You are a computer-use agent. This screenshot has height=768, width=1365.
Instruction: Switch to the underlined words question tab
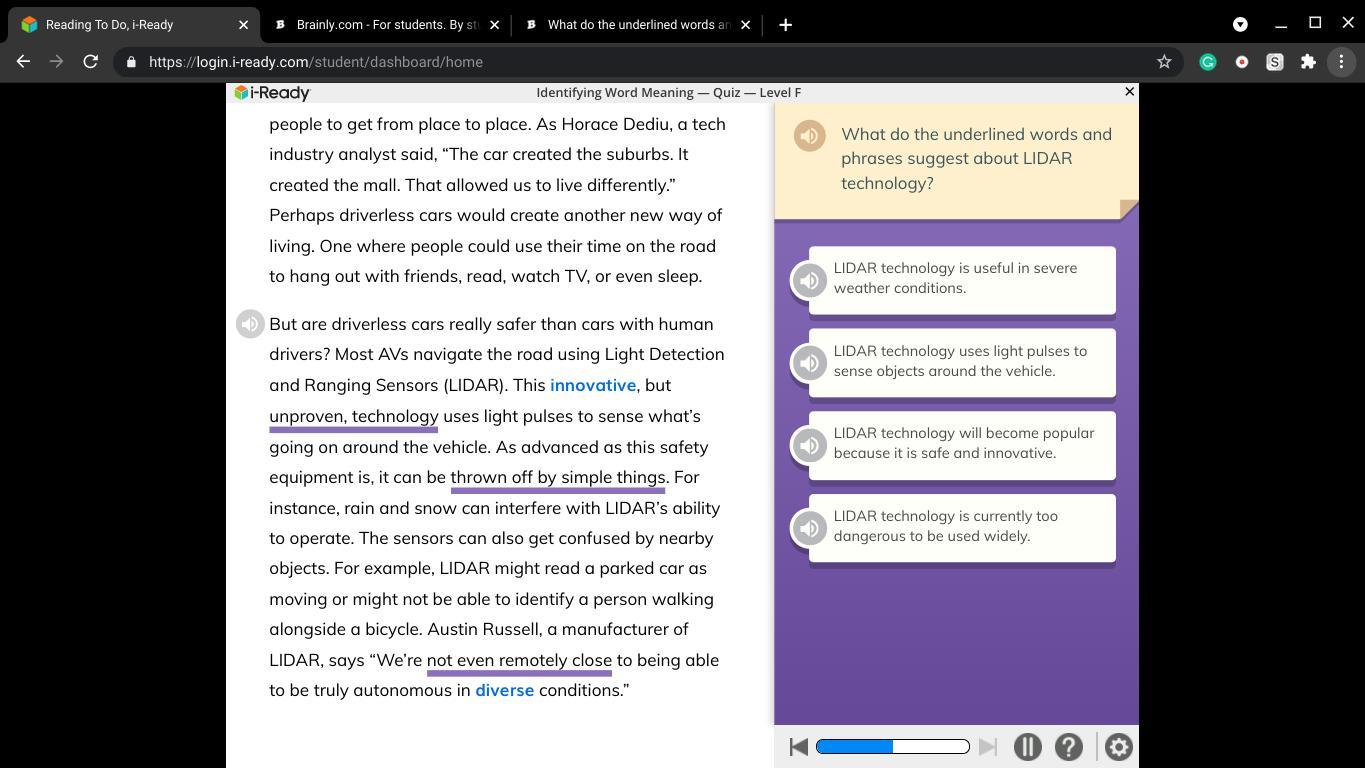click(636, 25)
